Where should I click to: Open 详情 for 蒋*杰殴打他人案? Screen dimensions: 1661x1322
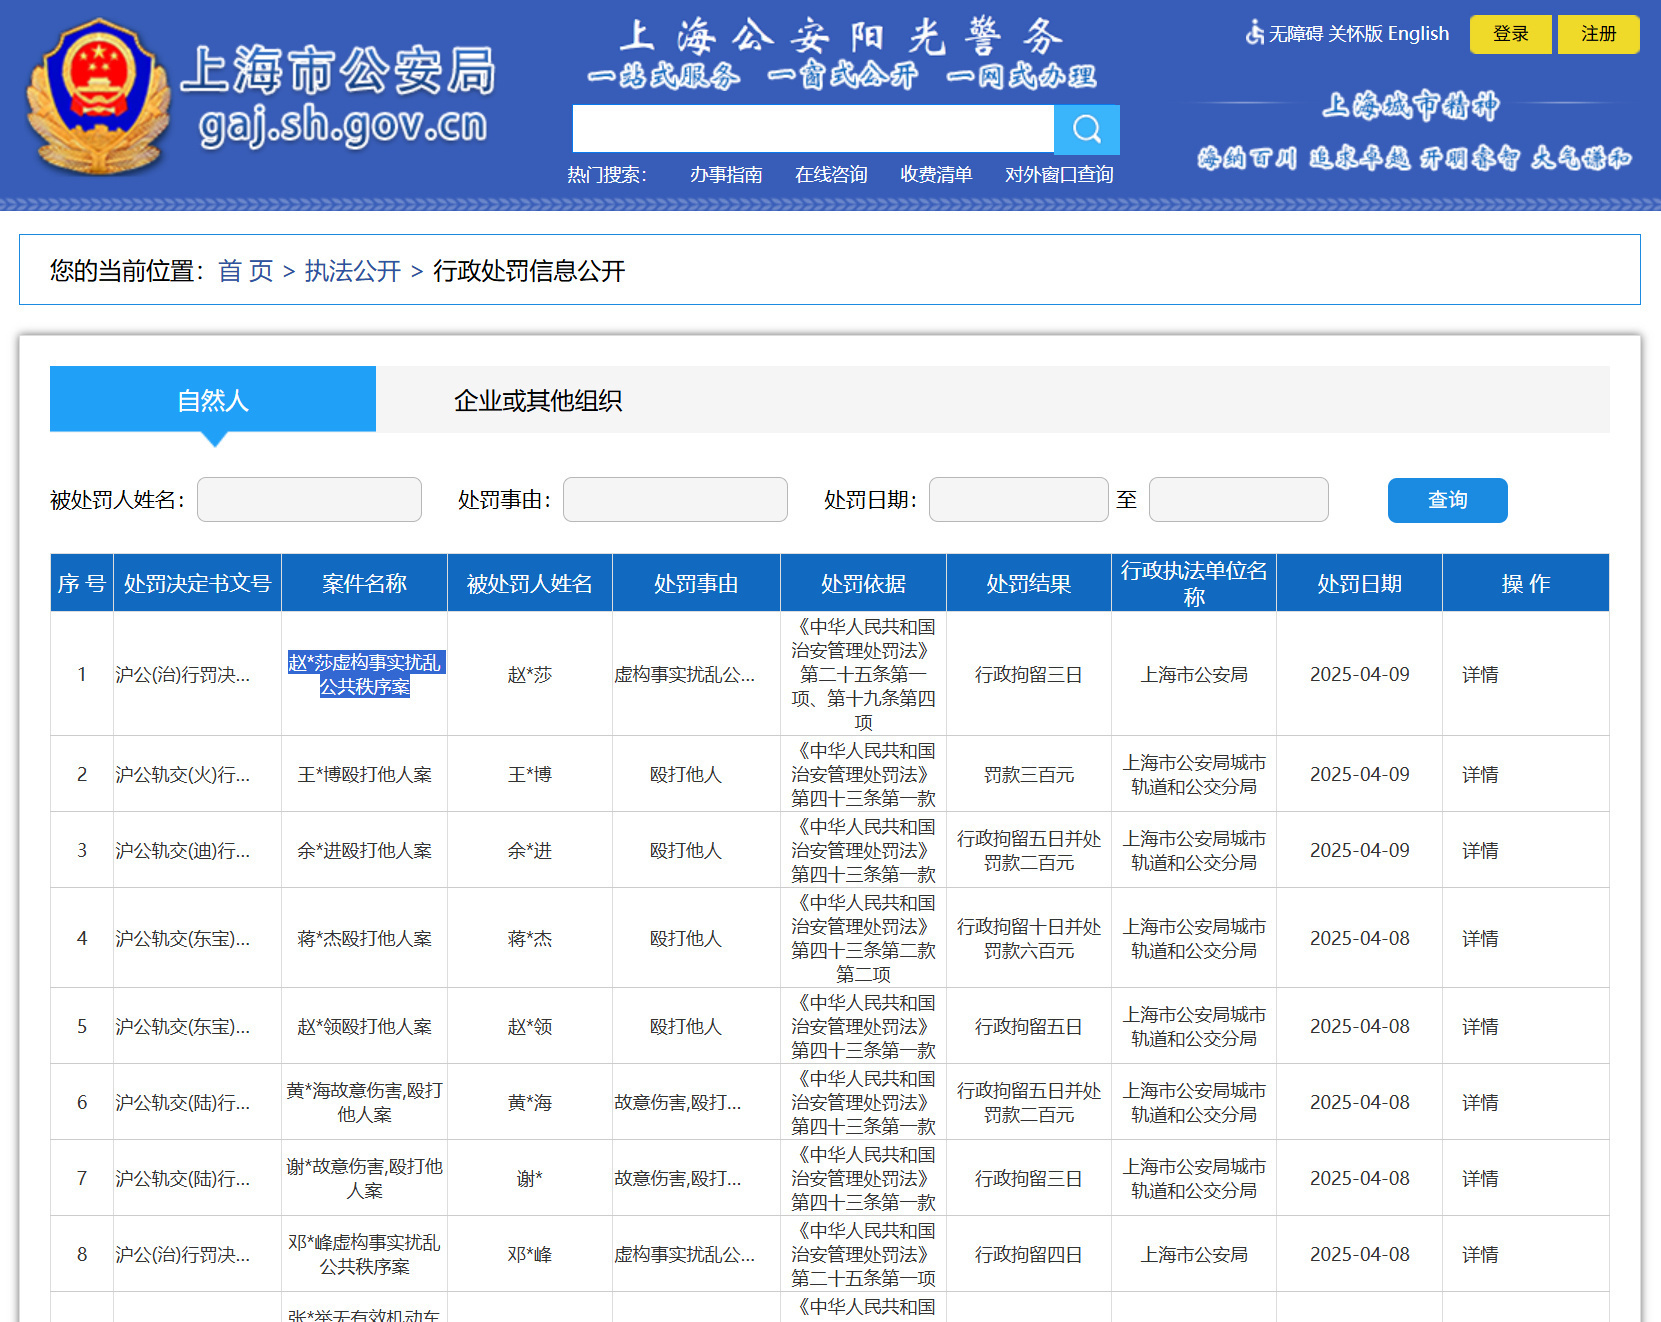tap(1479, 939)
